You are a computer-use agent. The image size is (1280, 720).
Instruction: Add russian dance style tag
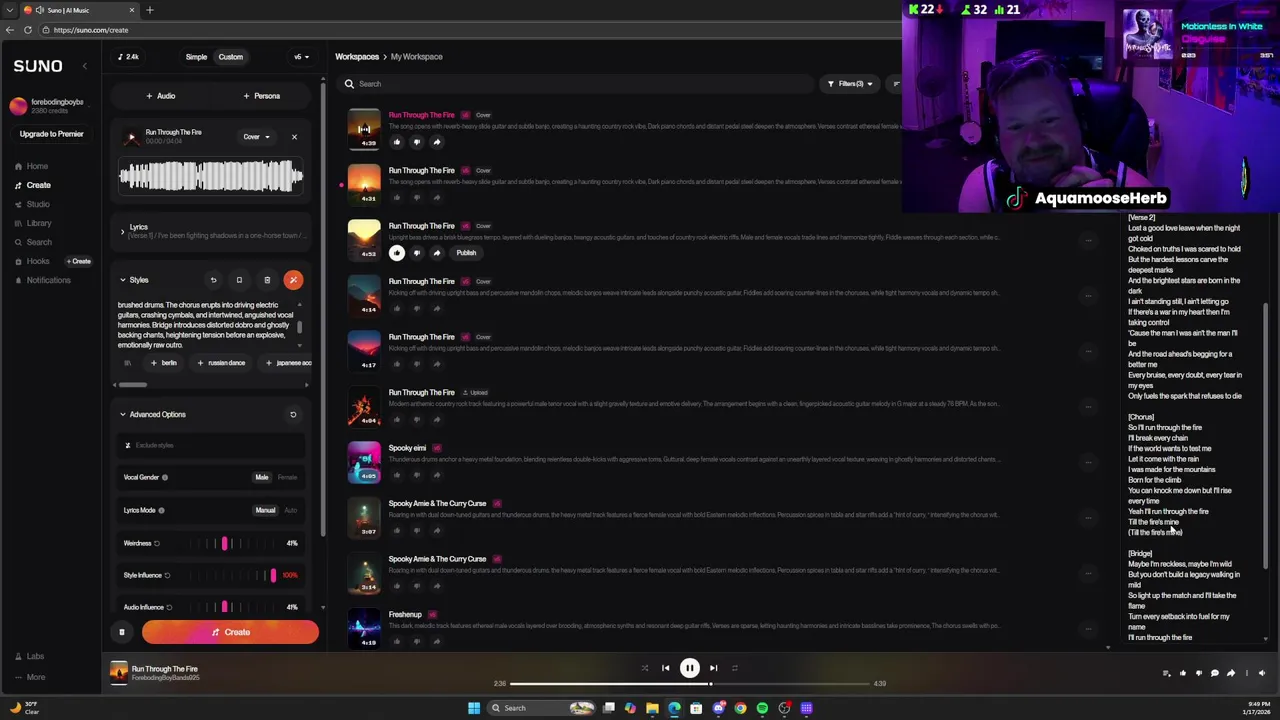click(221, 363)
